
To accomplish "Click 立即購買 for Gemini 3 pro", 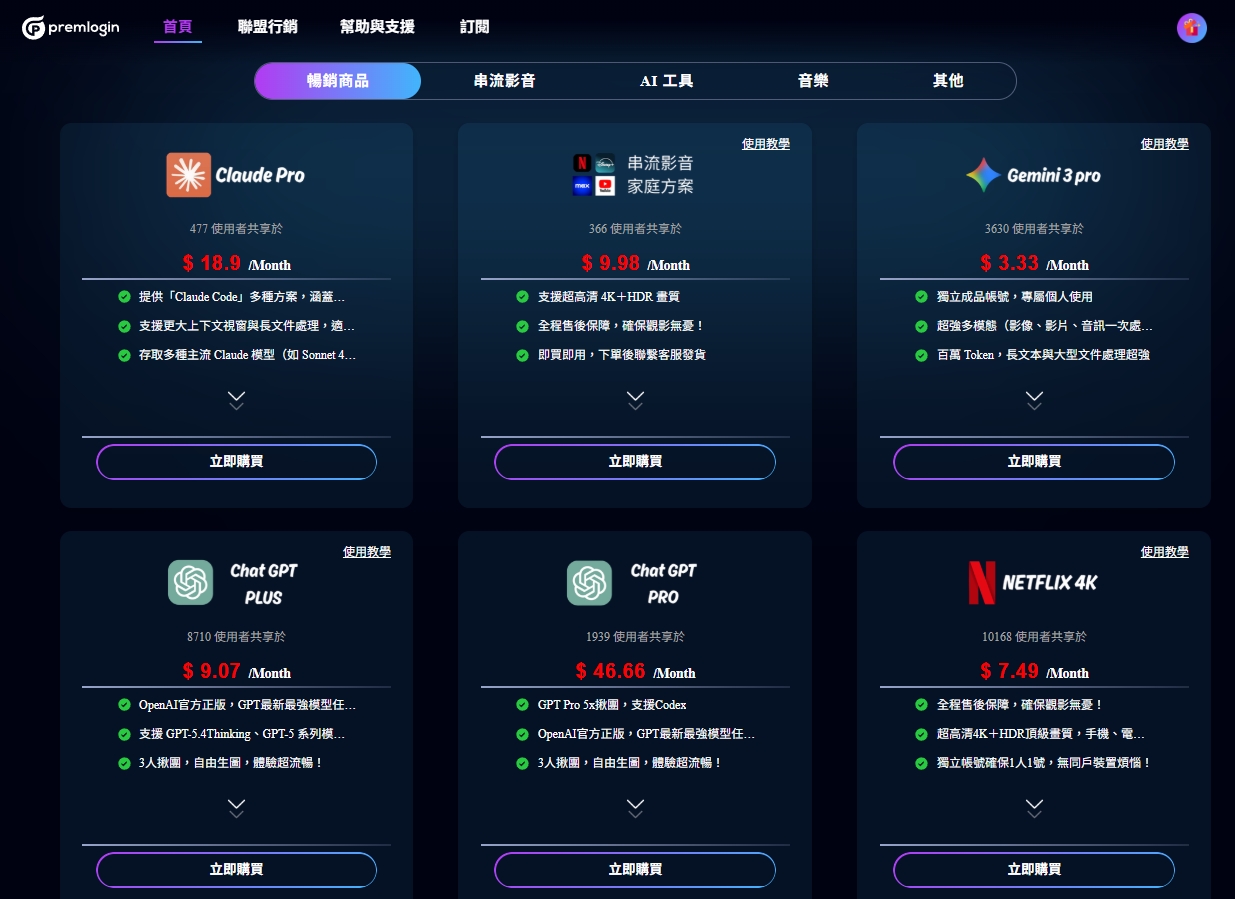I will coord(1034,462).
